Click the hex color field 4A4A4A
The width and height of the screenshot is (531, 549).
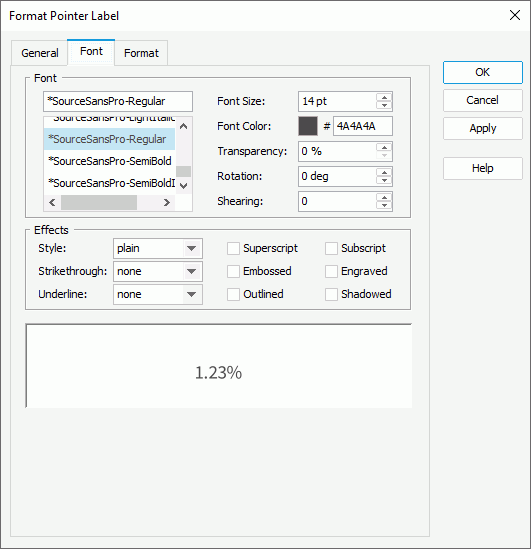pyautogui.click(x=363, y=126)
